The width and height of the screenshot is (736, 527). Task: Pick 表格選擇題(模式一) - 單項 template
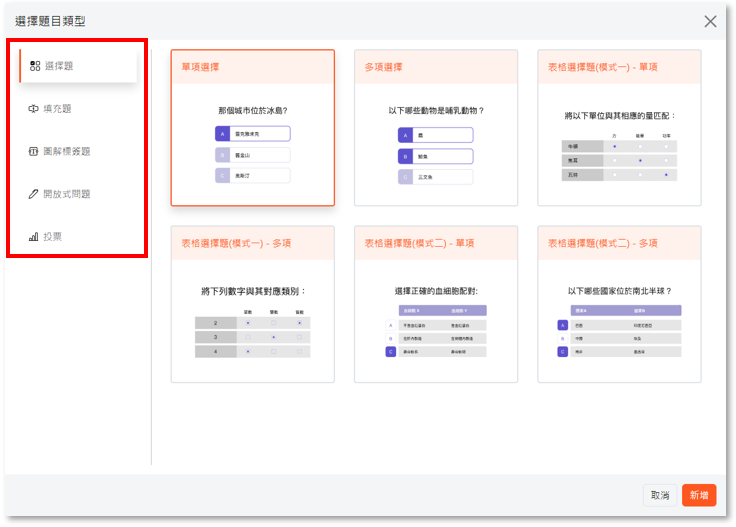click(x=619, y=128)
